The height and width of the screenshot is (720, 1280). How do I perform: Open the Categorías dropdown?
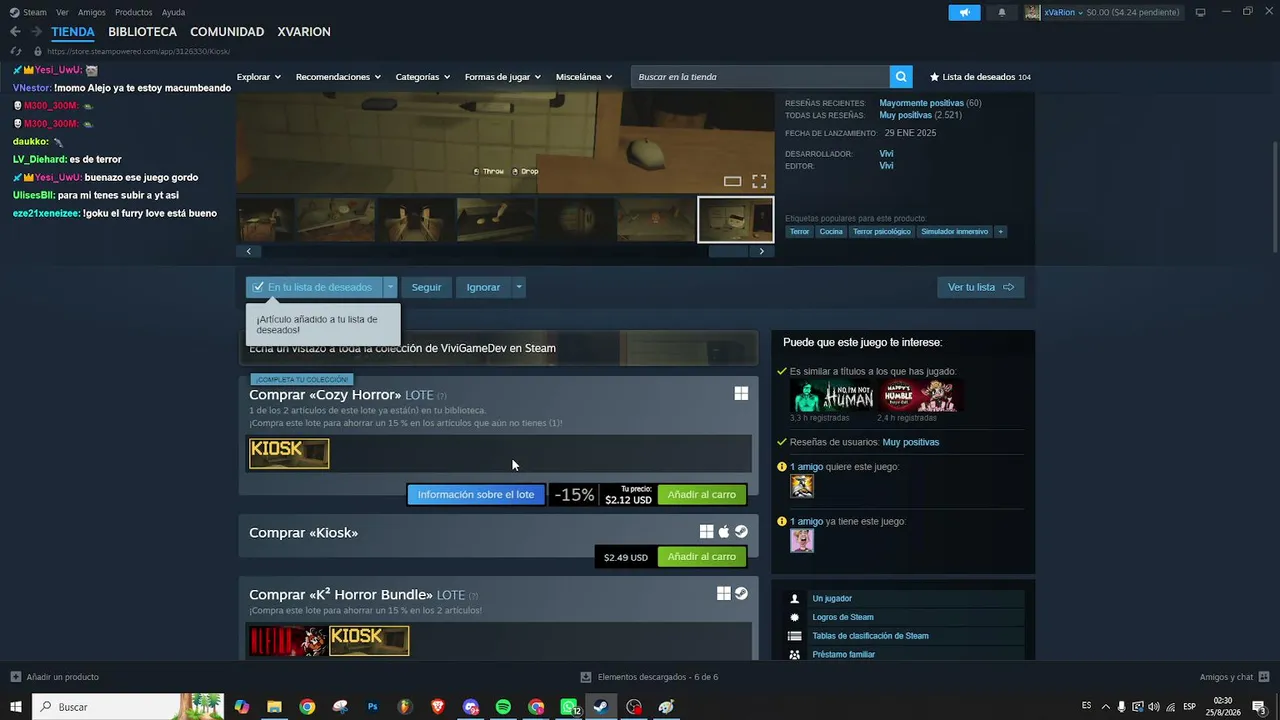(x=423, y=77)
